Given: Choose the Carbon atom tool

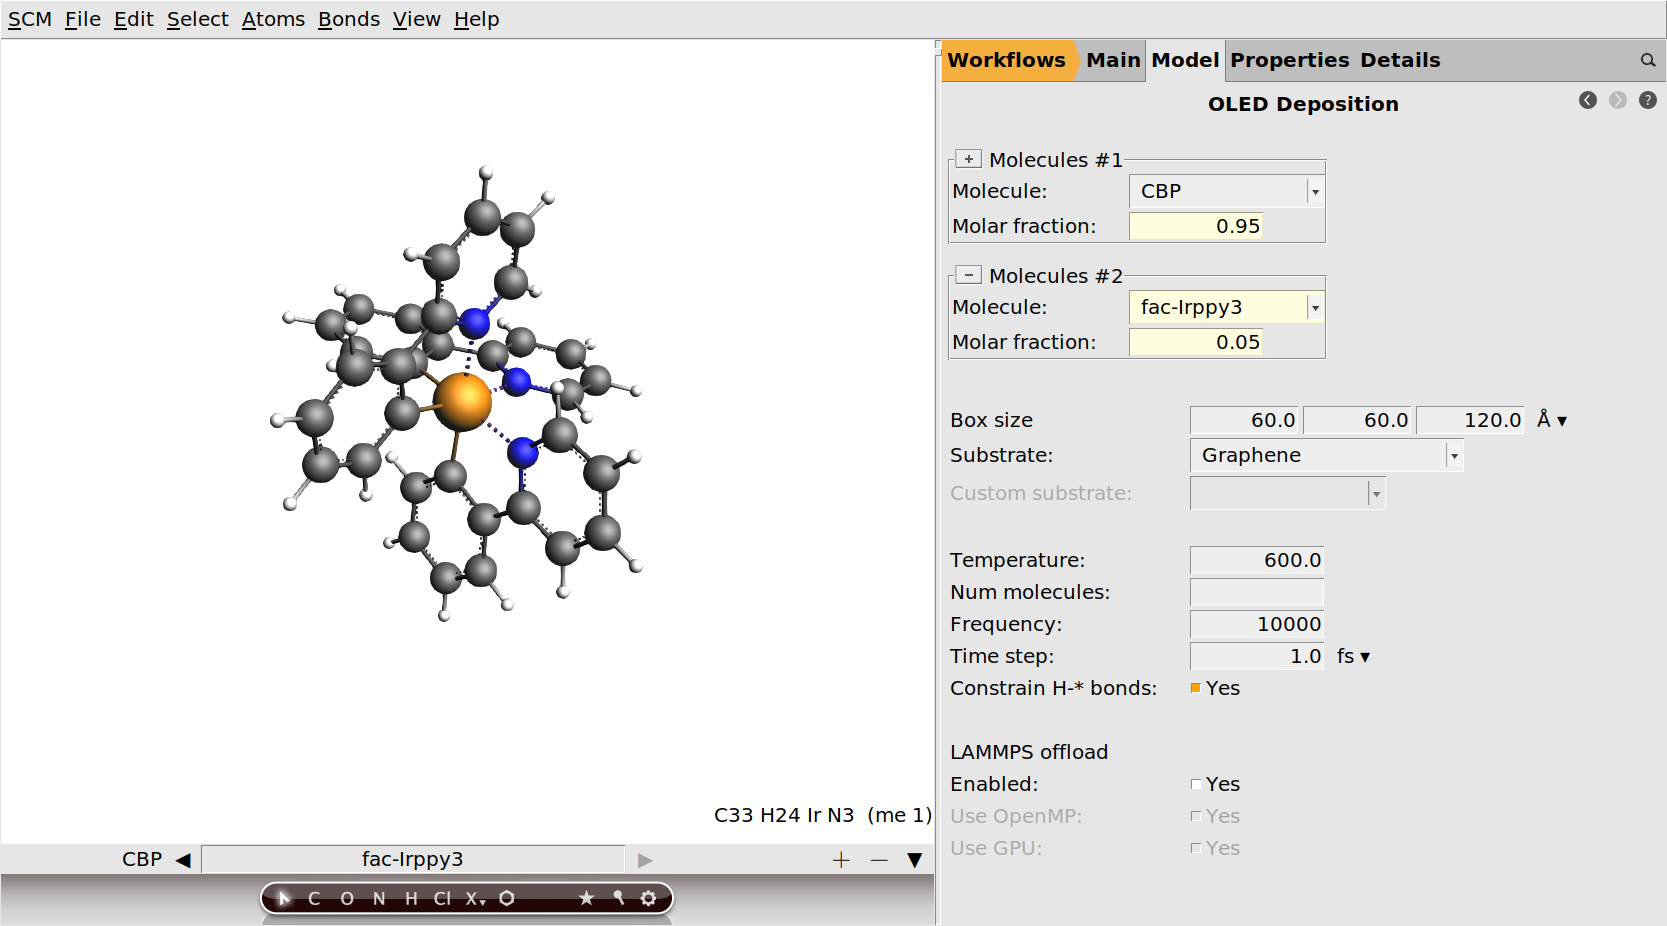Looking at the screenshot, I should coord(314,898).
